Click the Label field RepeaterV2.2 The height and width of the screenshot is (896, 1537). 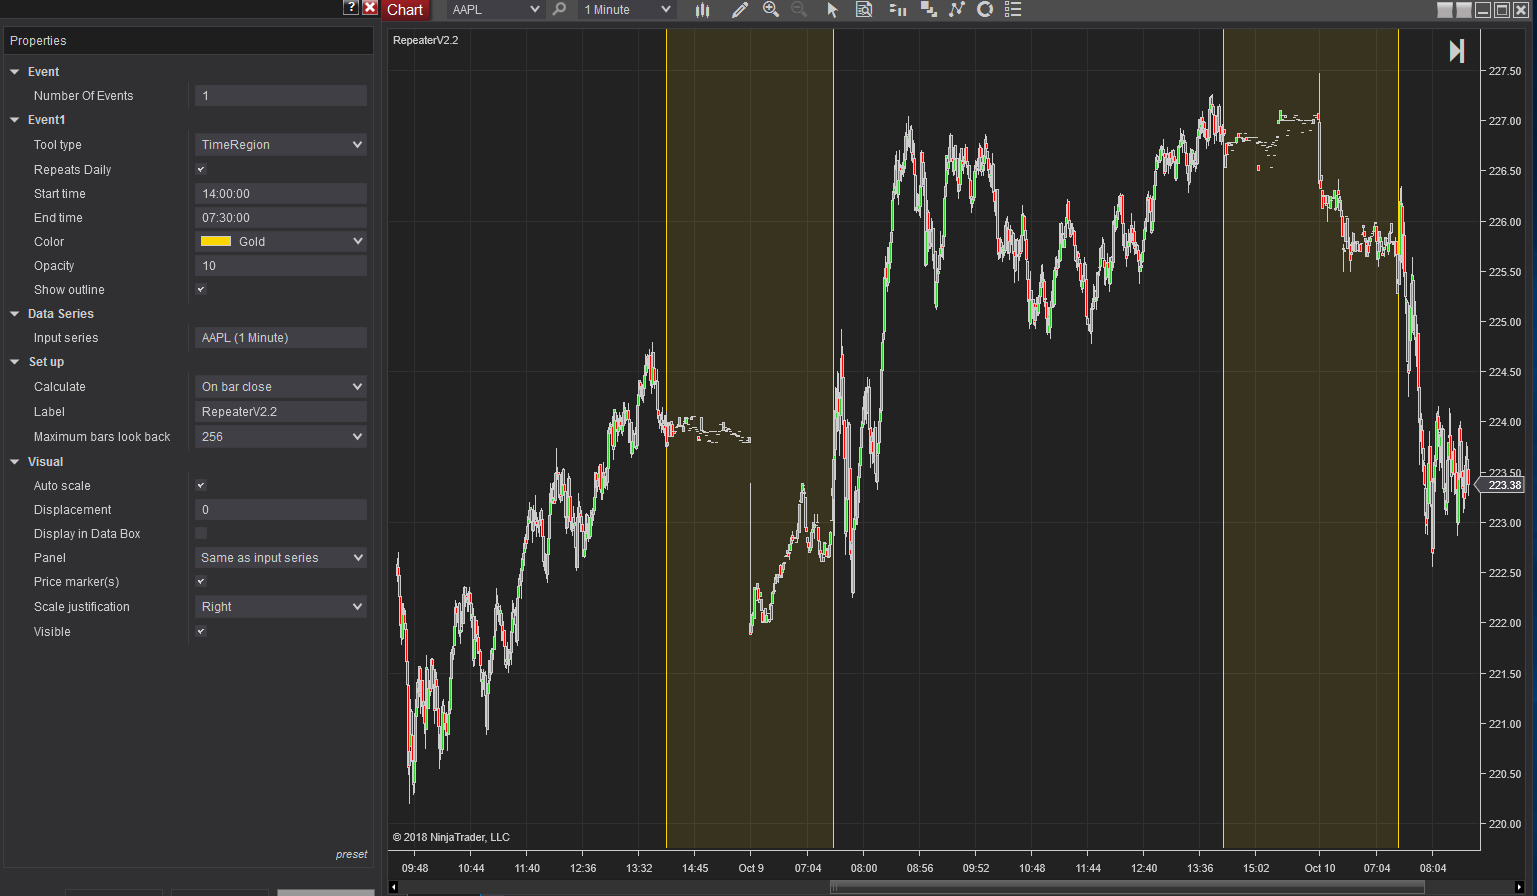point(281,412)
